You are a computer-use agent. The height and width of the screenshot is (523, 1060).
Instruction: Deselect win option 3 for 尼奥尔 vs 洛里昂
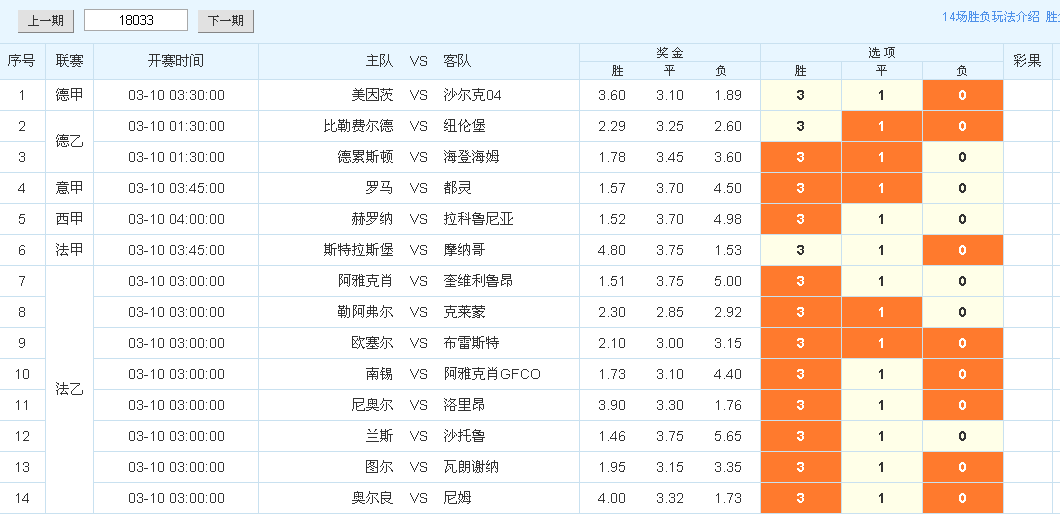[801, 406]
